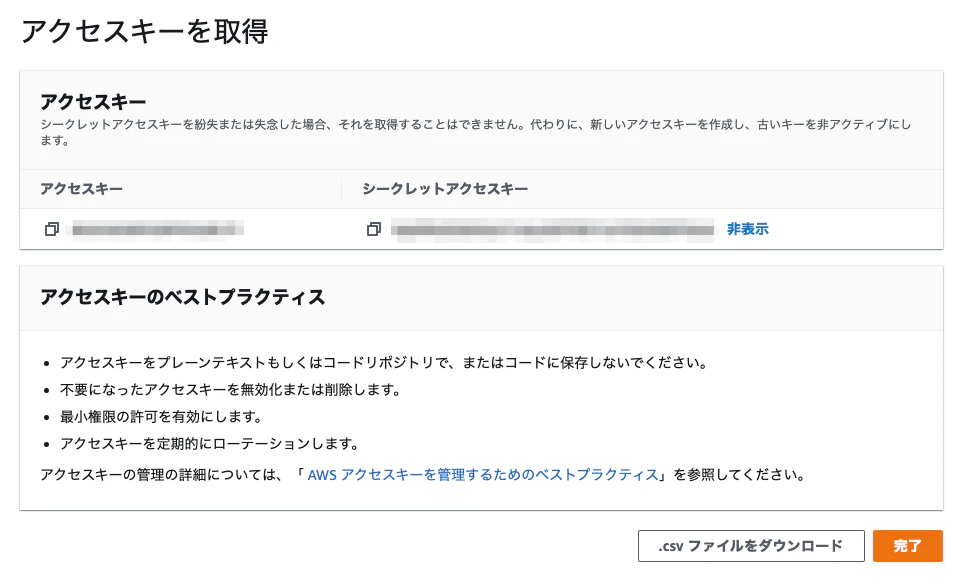
Task: Select the blurred secret access key value
Action: pyautogui.click(x=553, y=230)
